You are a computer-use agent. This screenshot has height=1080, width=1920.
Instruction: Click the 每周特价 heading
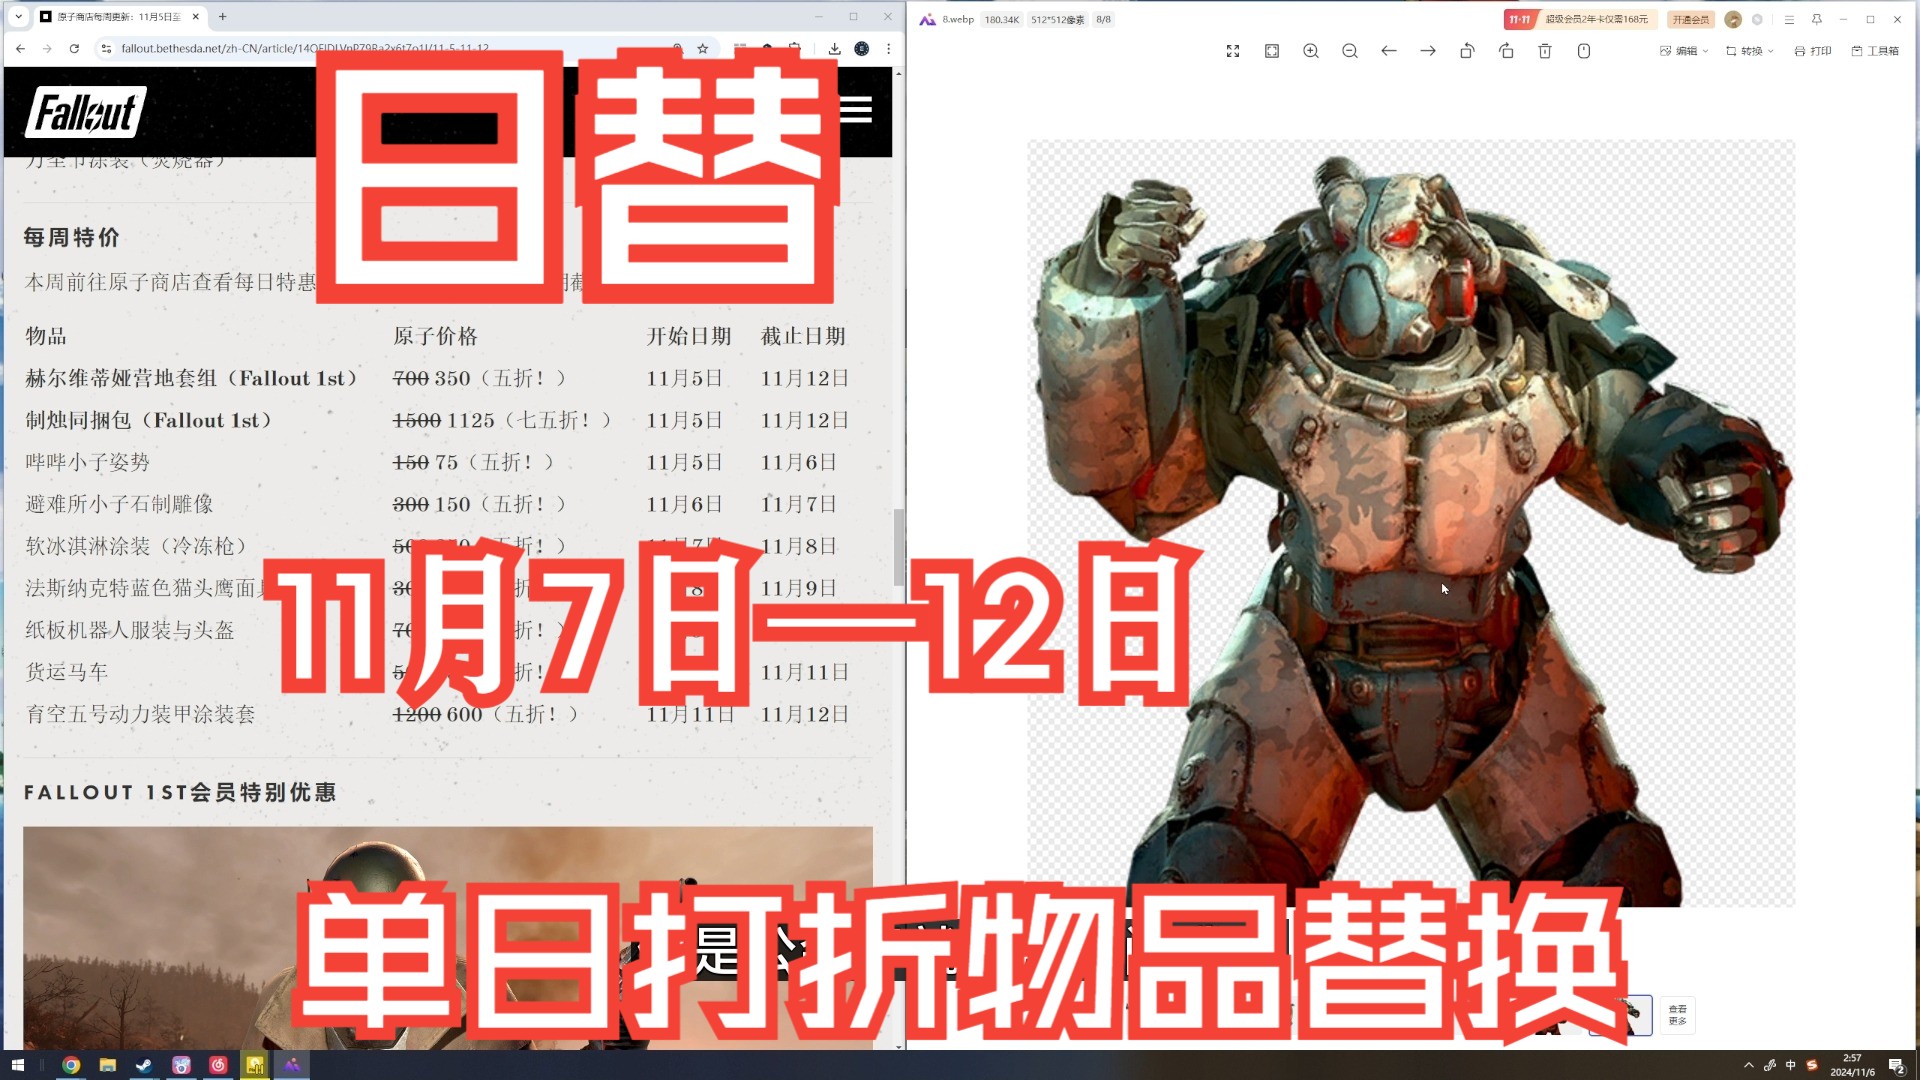point(72,237)
